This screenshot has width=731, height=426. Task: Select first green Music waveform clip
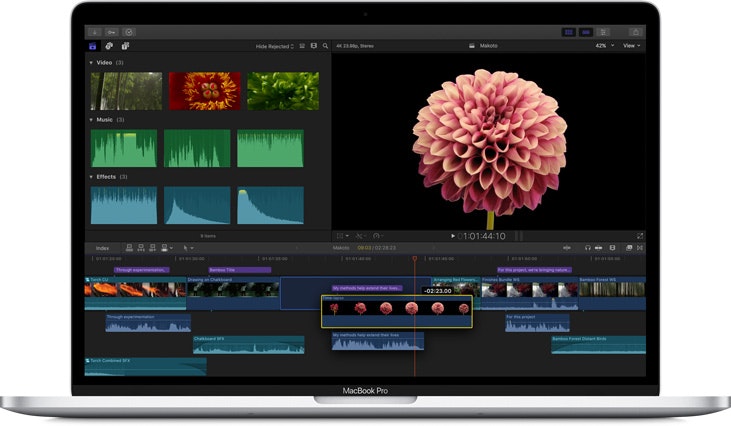tap(124, 148)
